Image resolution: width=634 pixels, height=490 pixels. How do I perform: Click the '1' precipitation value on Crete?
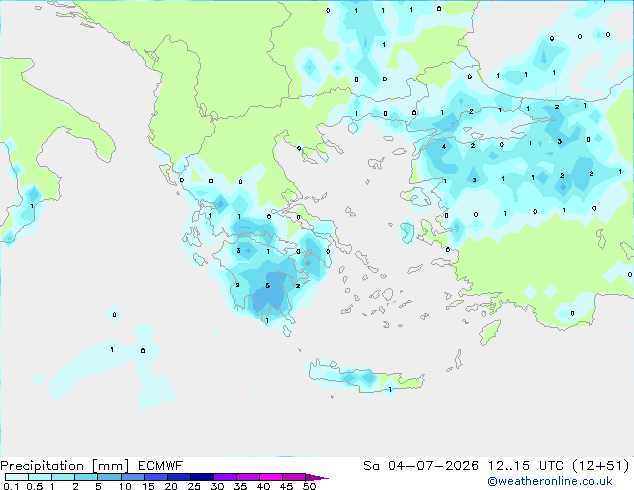point(390,390)
